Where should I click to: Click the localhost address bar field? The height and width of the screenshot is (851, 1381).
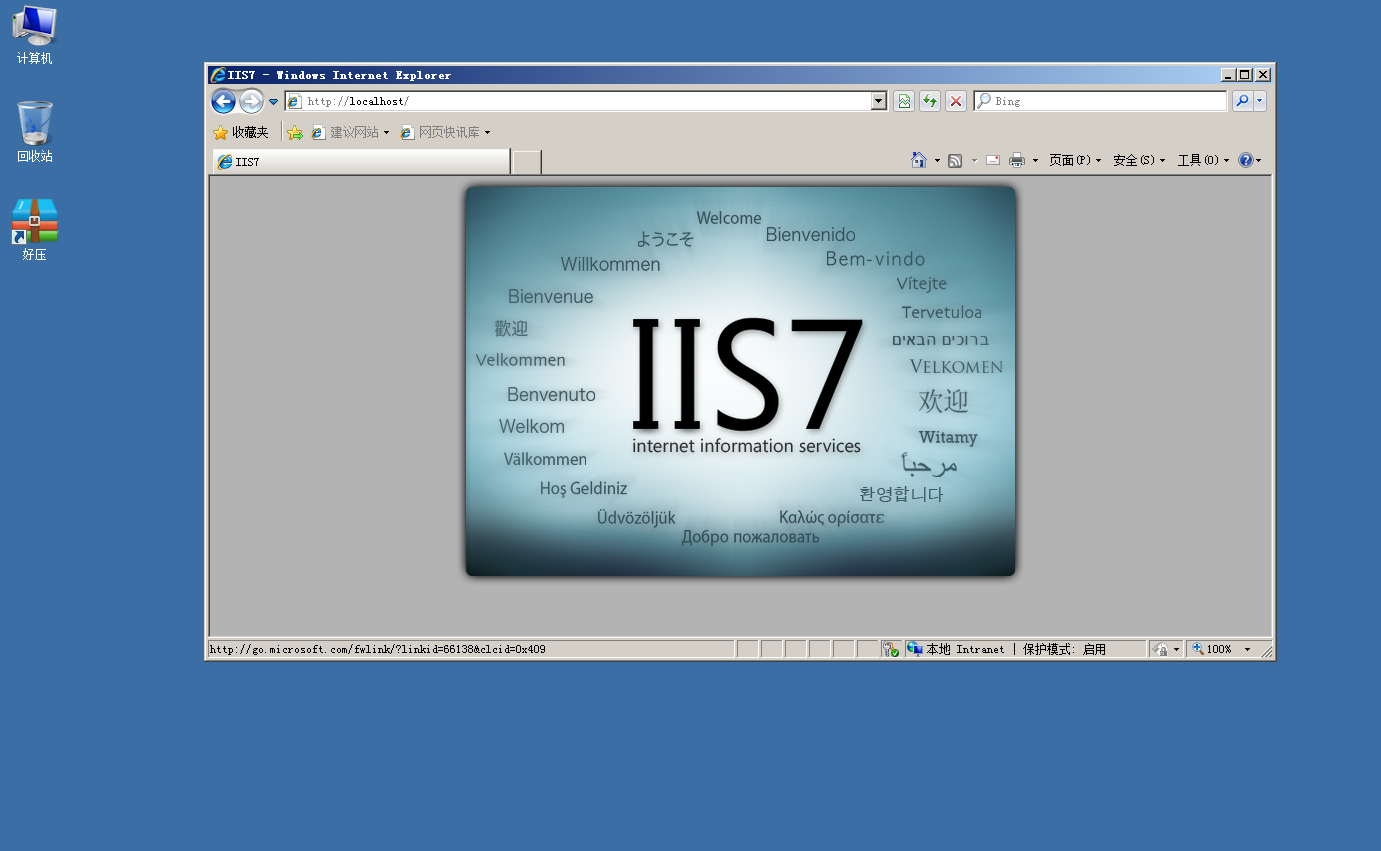[x=578, y=101]
